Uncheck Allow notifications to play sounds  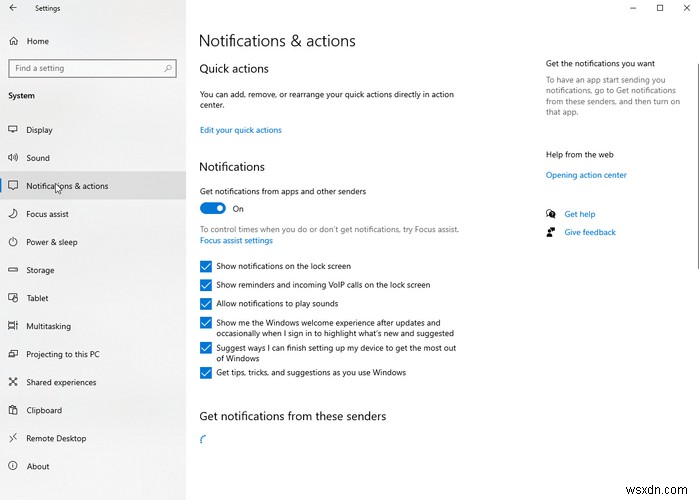[x=206, y=303]
